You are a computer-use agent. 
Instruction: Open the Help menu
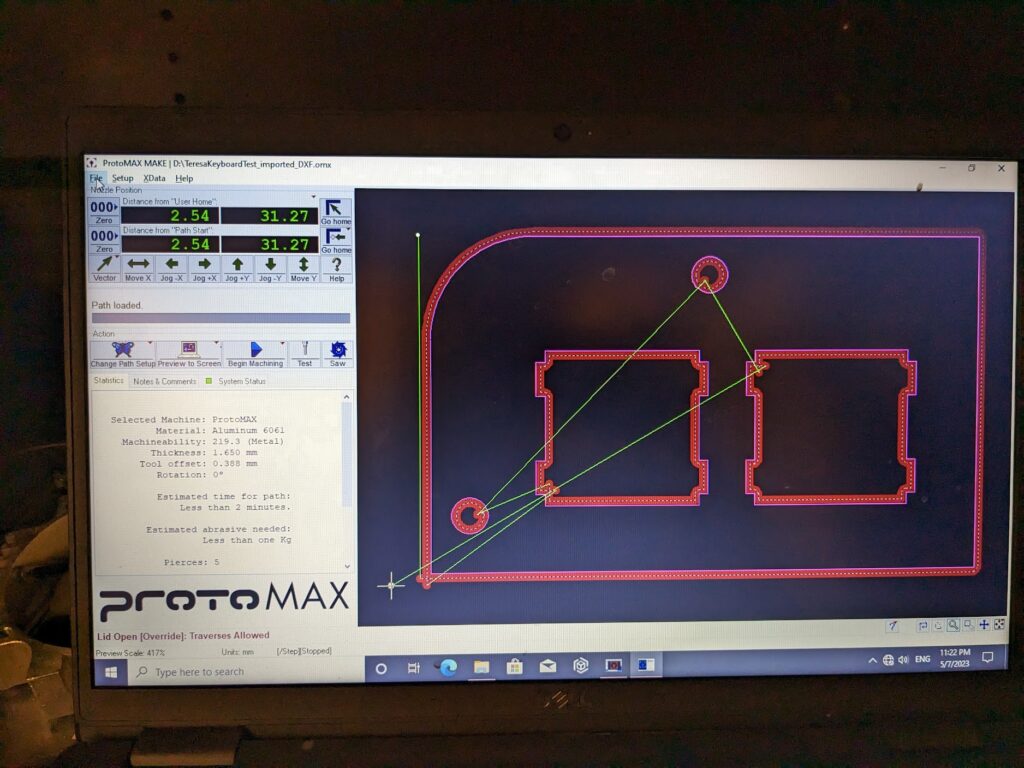pyautogui.click(x=184, y=178)
